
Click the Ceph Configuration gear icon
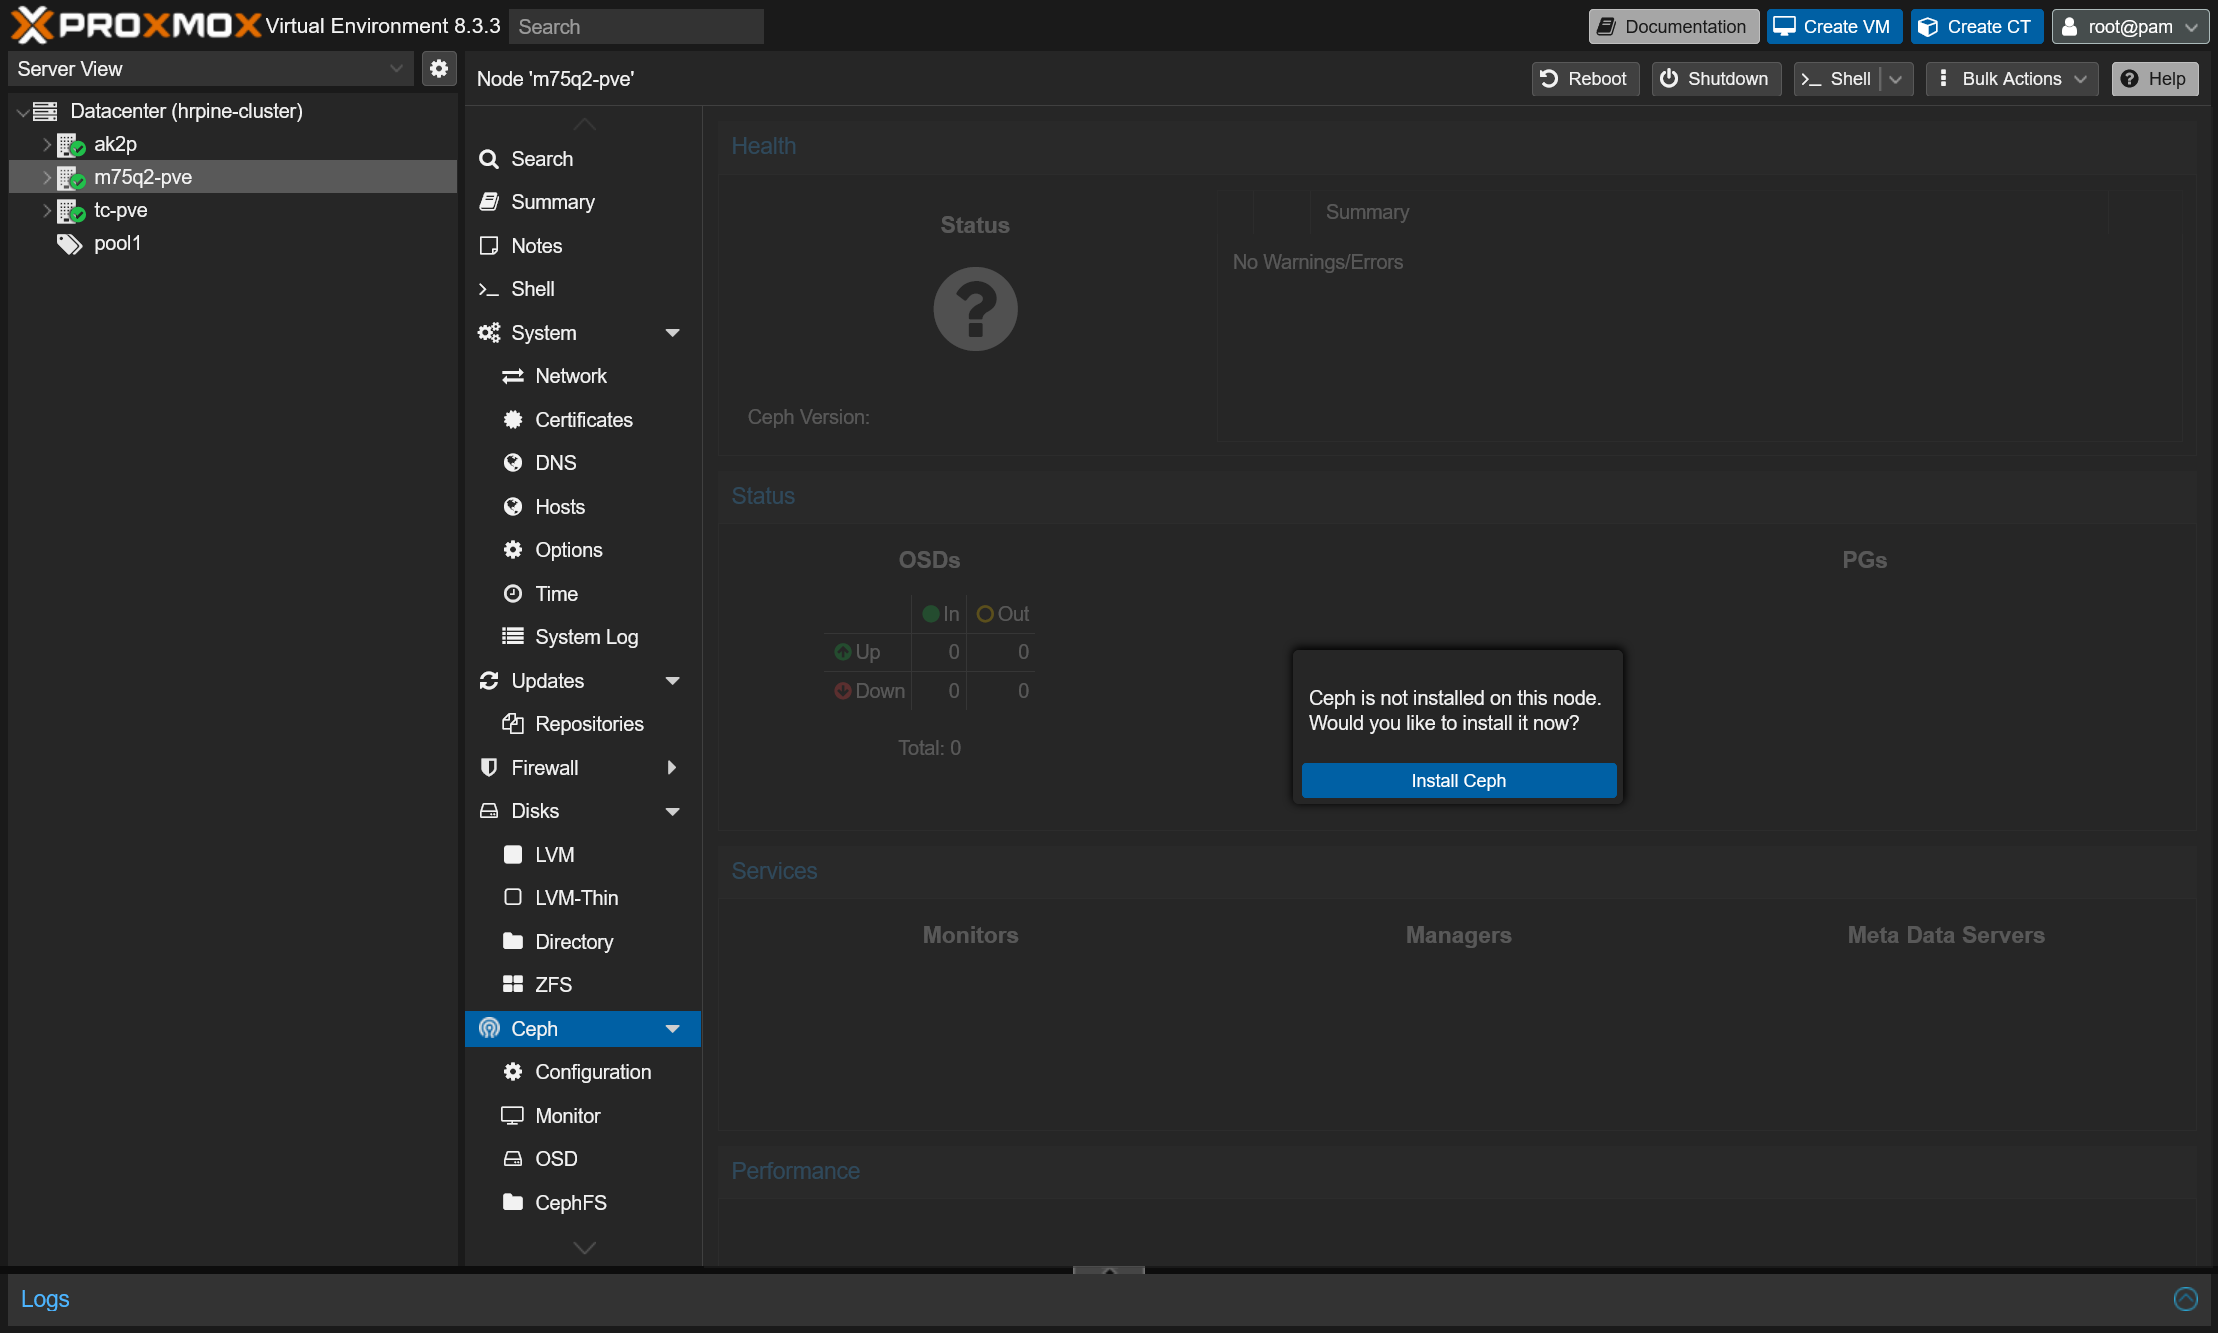tap(513, 1072)
